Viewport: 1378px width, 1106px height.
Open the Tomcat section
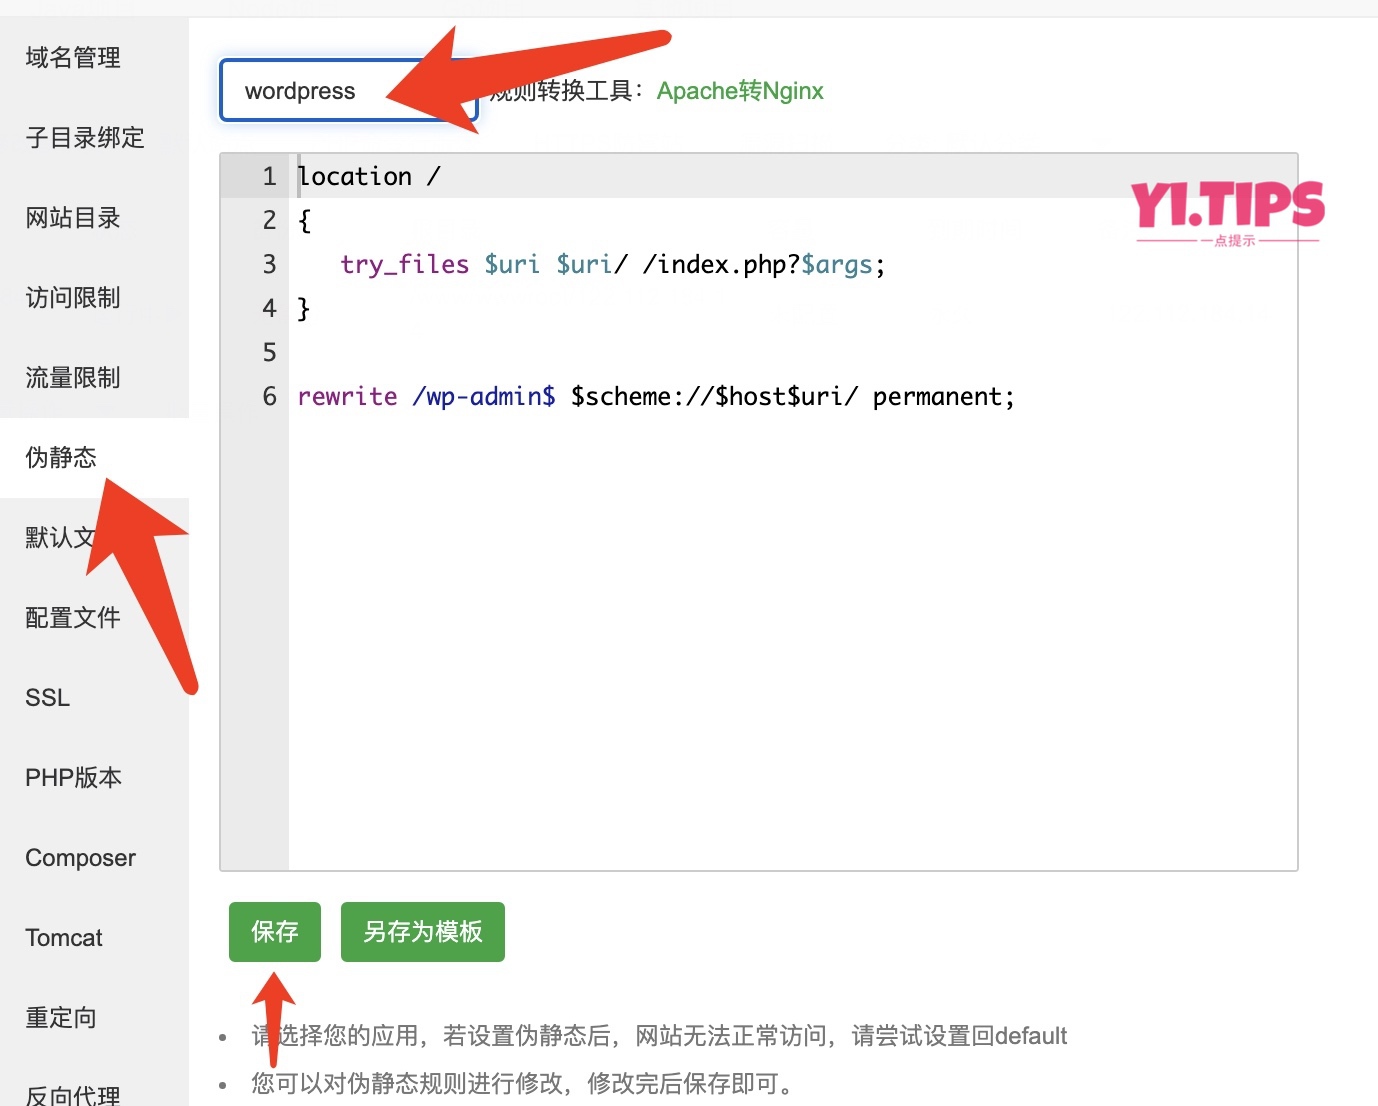pos(63,937)
